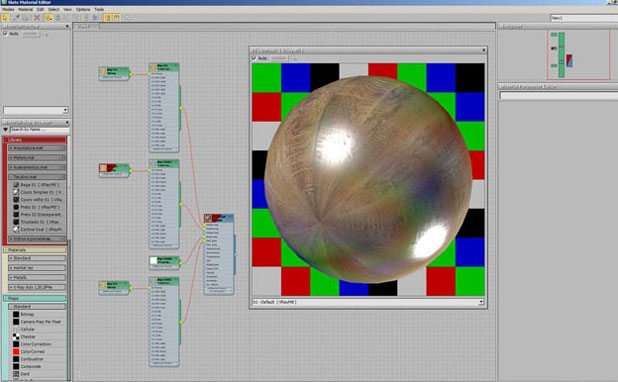Switch to the View1 tab
This screenshot has height=382, width=618.
click(86, 26)
